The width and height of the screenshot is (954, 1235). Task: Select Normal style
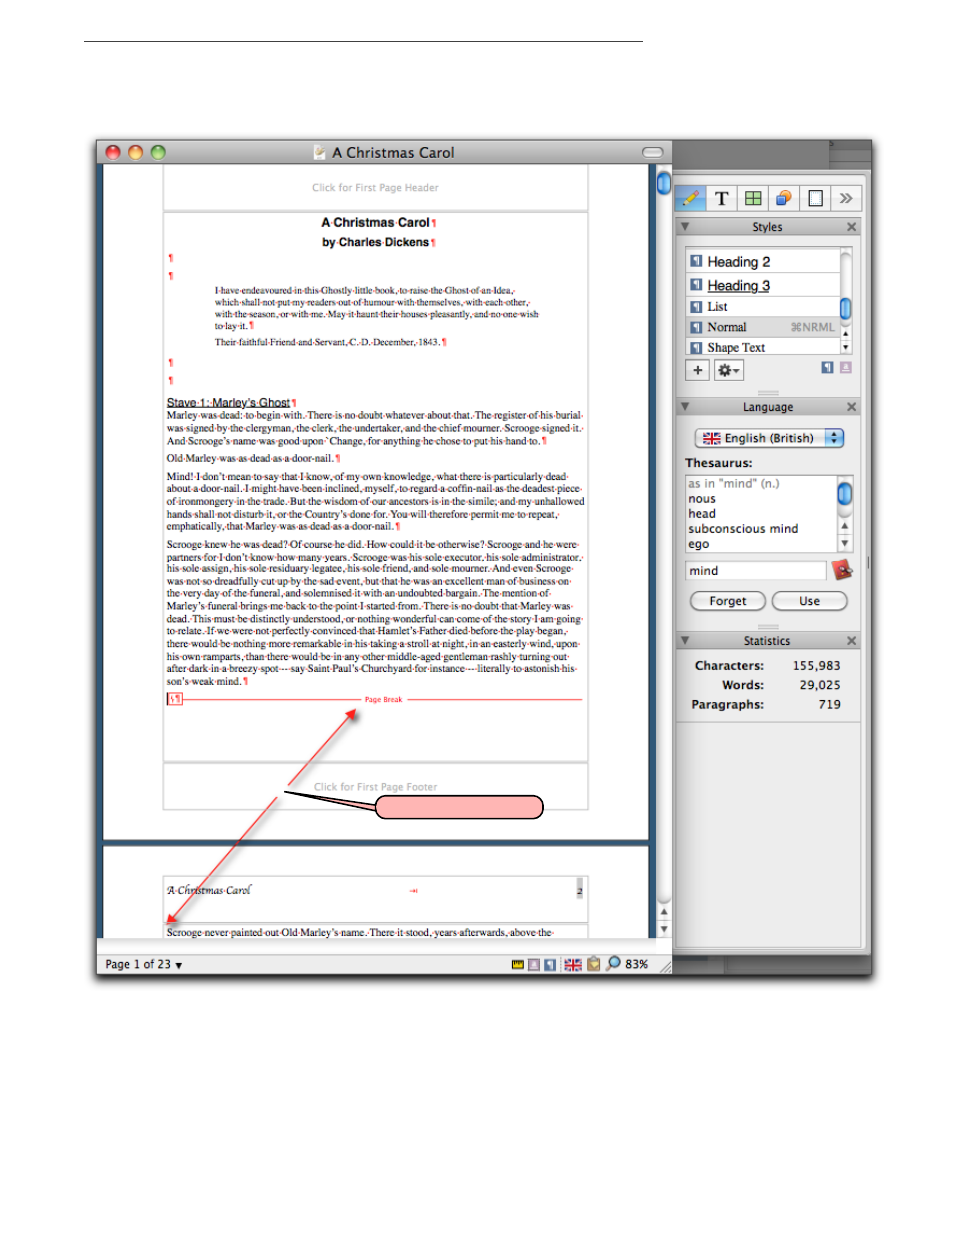pyautogui.click(x=764, y=327)
